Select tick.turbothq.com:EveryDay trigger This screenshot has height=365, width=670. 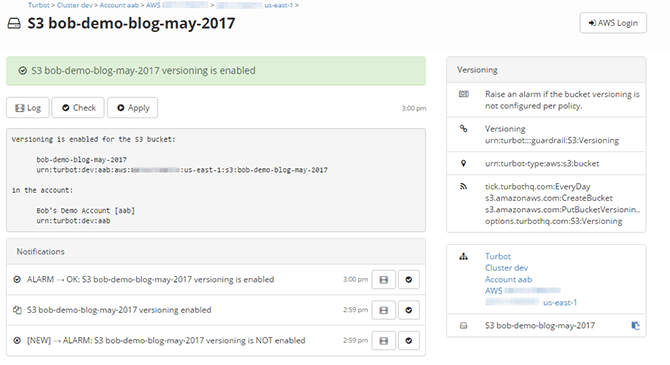tap(538, 186)
